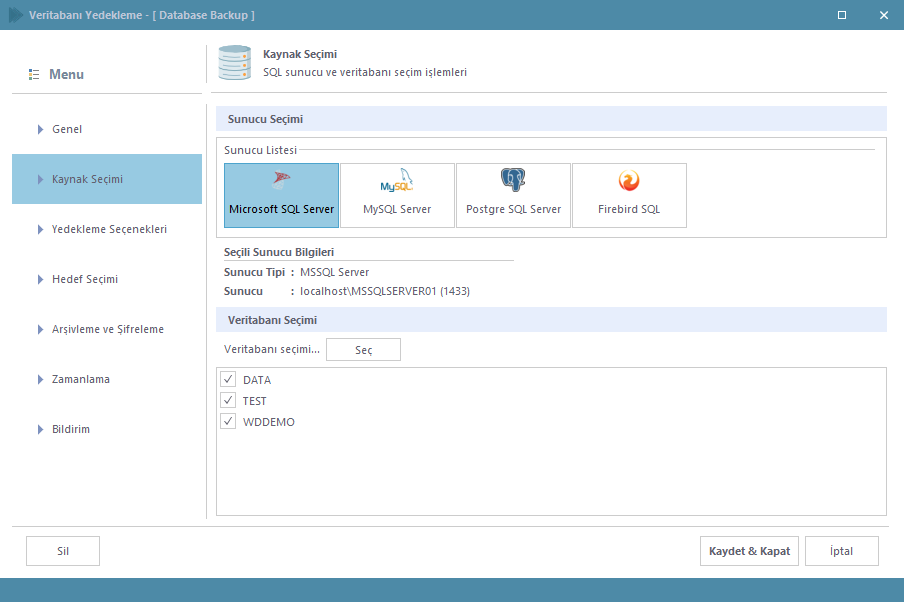This screenshot has width=904, height=602.
Task: Select the Microsoft SQL Server icon
Action: tap(281, 182)
